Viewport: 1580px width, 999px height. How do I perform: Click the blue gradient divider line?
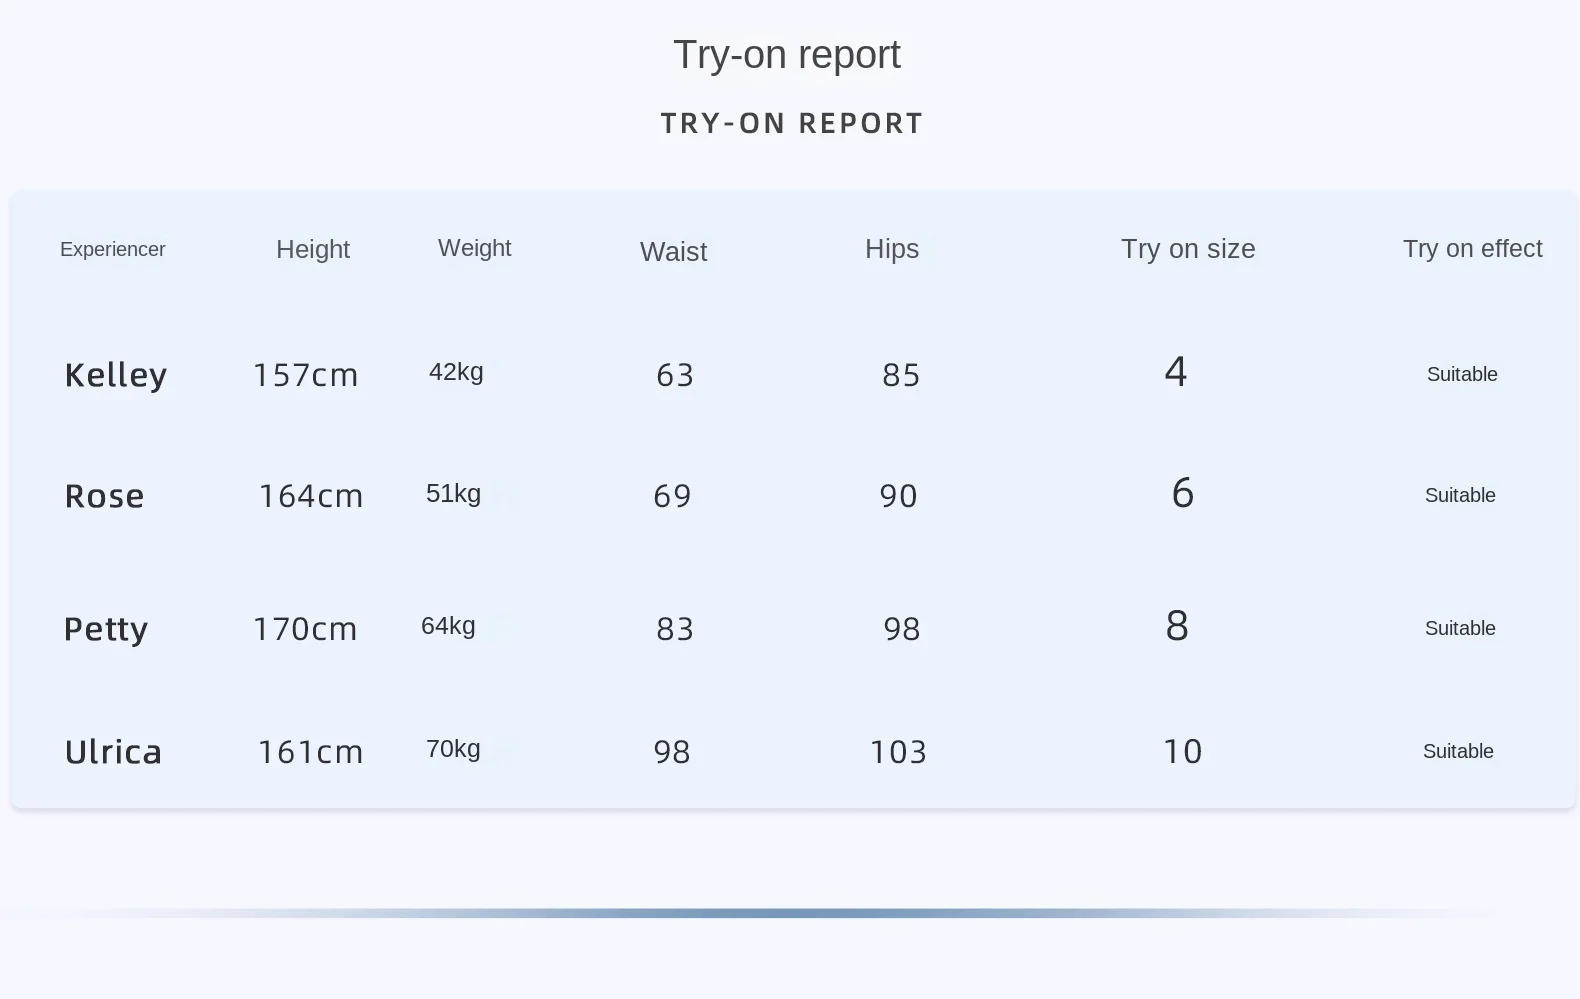coord(750,913)
